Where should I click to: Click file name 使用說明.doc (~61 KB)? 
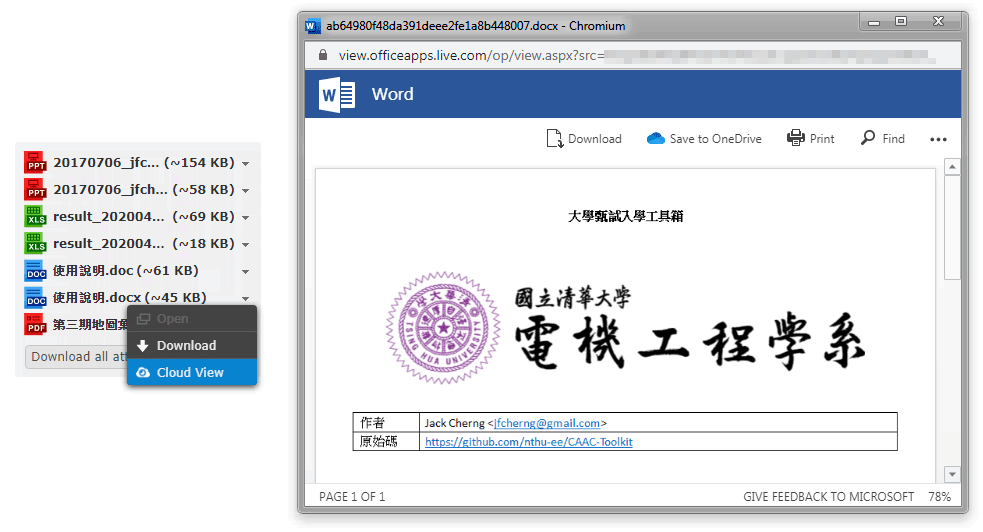pyautogui.click(x=125, y=270)
